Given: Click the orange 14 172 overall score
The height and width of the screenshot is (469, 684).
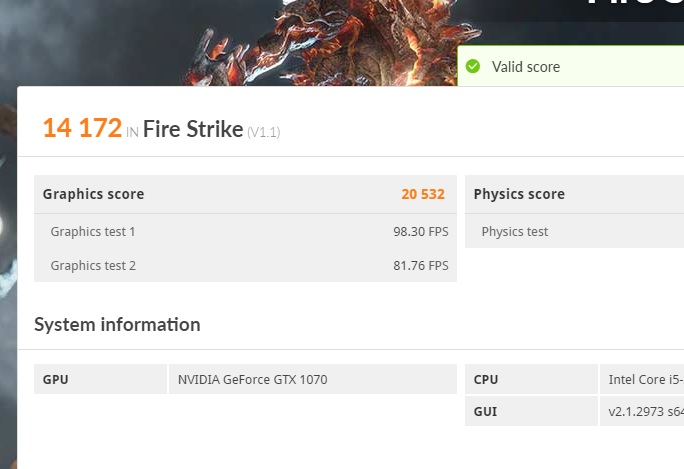Looking at the screenshot, I should pyautogui.click(x=82, y=128).
